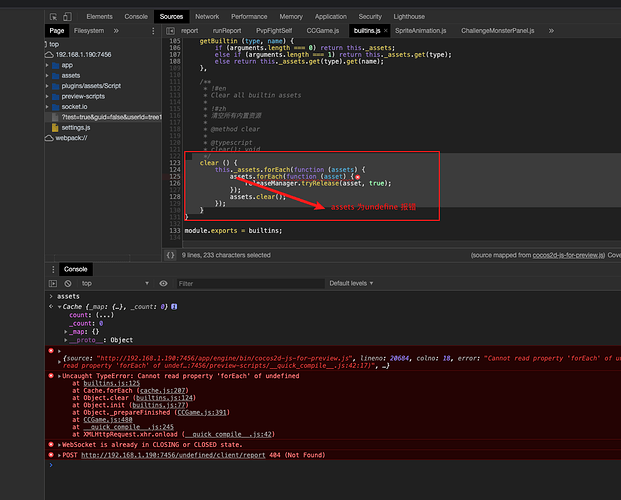The image size is (621, 500).
Task: Click the eye live expression icon
Action: (x=165, y=283)
